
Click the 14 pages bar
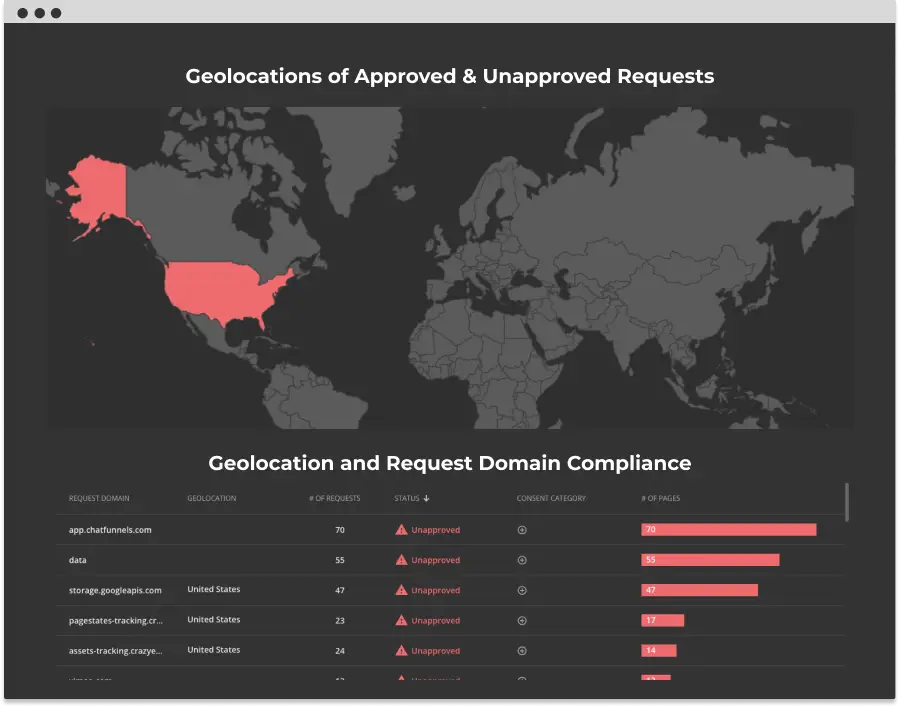pos(659,650)
